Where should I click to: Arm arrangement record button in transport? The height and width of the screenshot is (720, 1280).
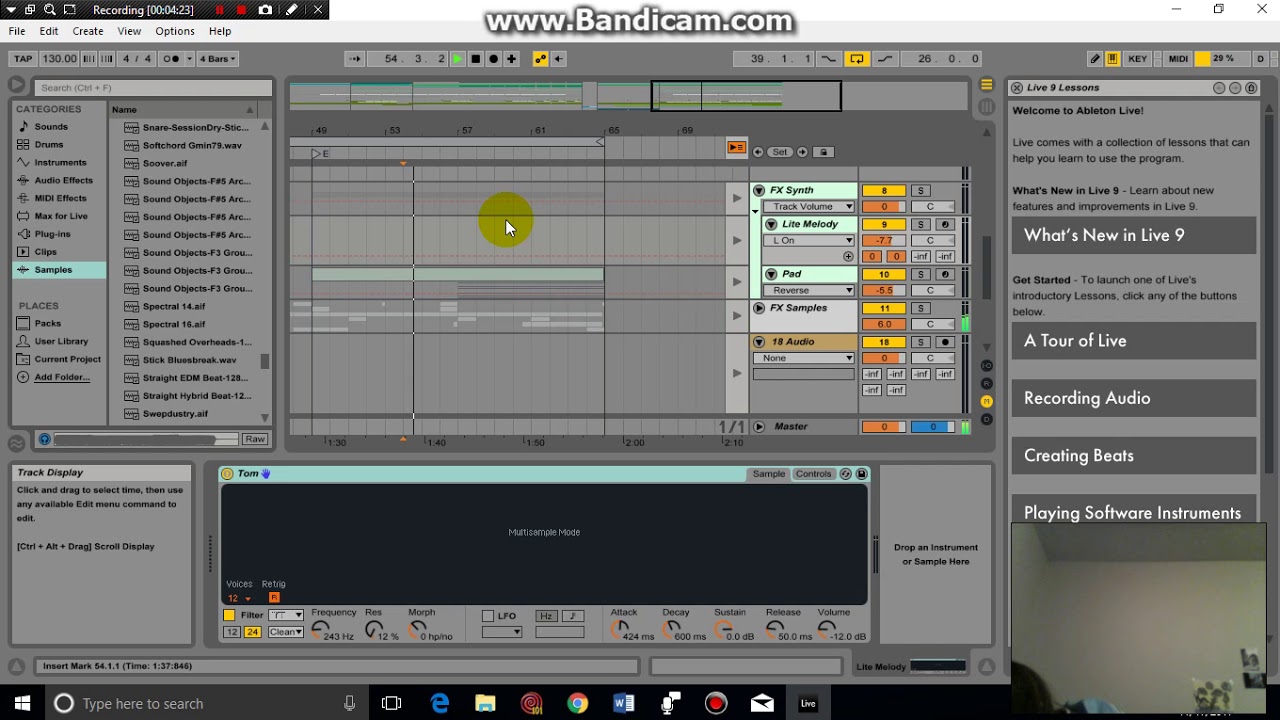[x=493, y=59]
